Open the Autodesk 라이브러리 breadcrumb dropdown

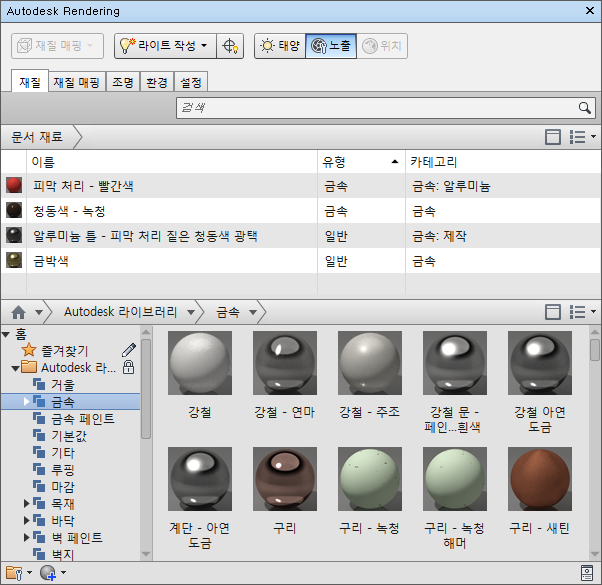coord(191,312)
